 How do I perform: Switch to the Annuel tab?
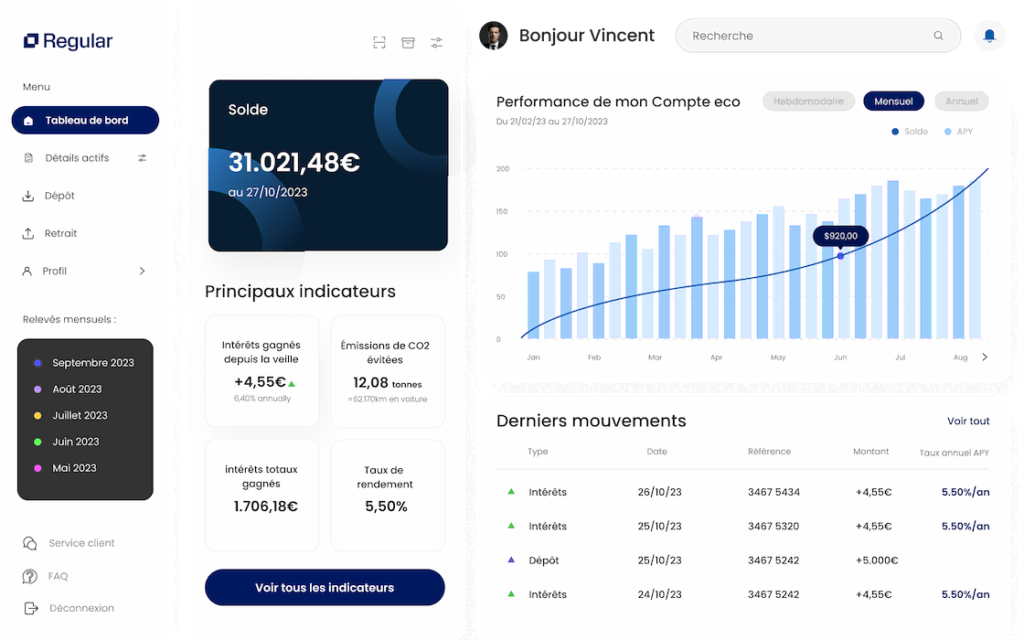click(961, 101)
